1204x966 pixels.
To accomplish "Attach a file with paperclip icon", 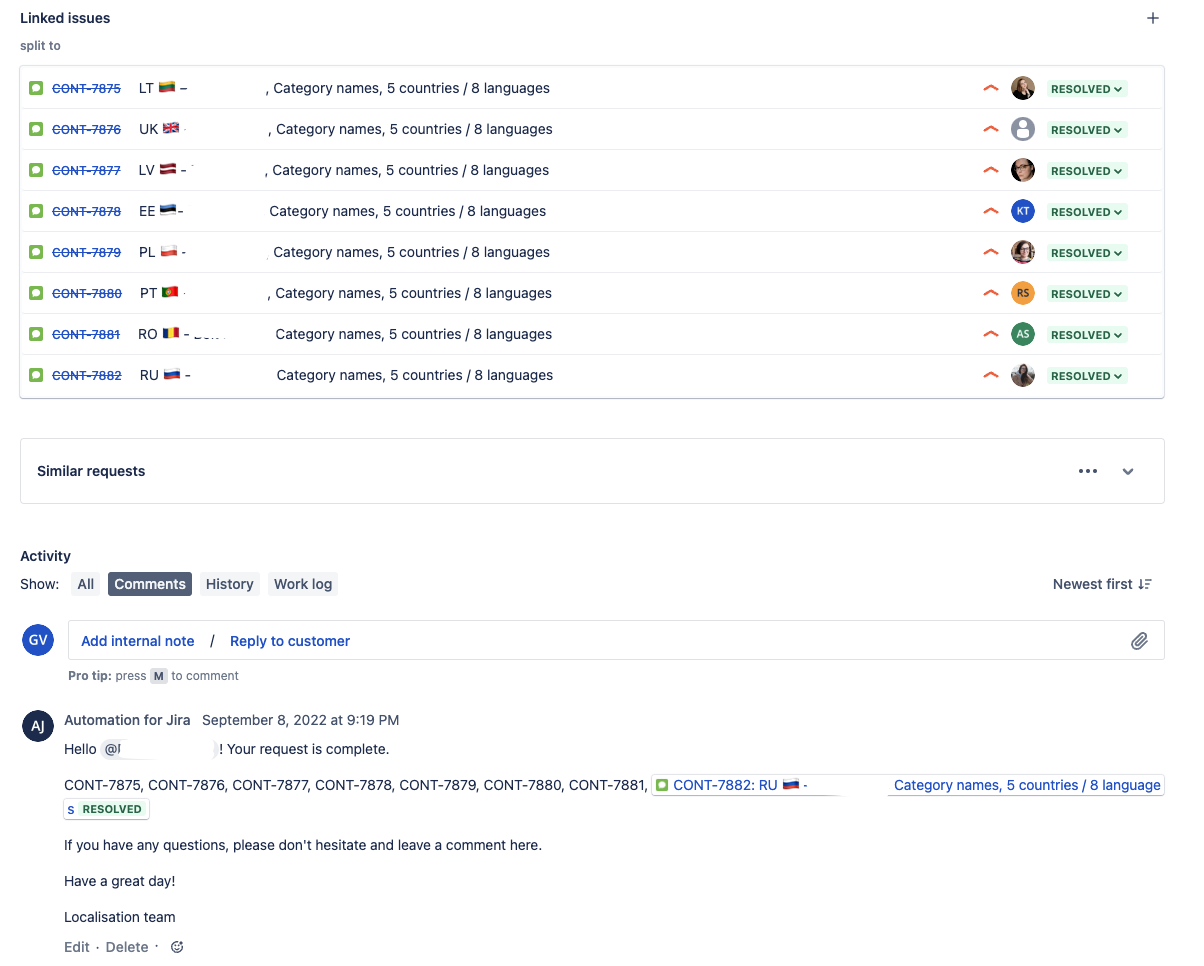I will [x=1139, y=641].
